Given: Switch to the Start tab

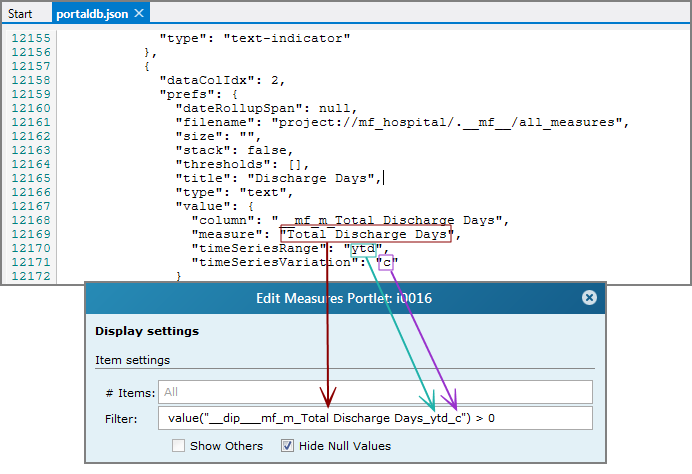Looking at the screenshot, I should click(20, 14).
